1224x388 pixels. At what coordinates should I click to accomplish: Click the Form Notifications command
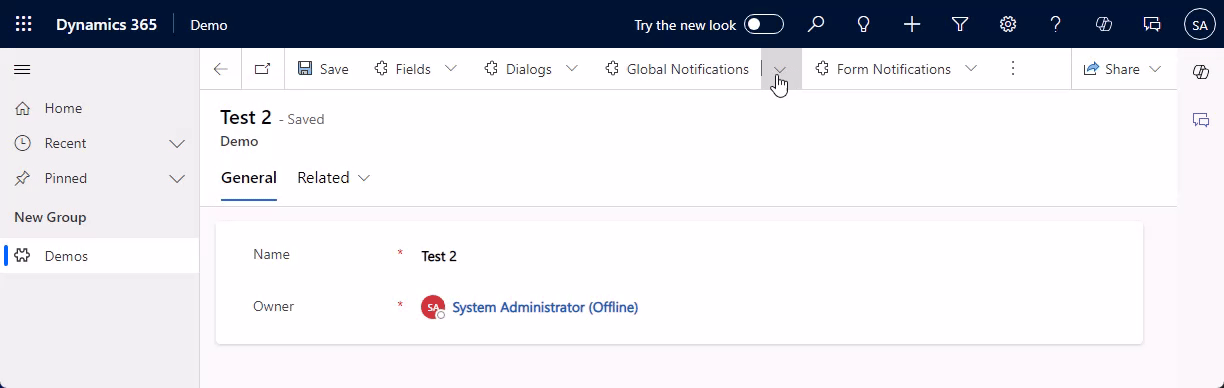coord(883,69)
